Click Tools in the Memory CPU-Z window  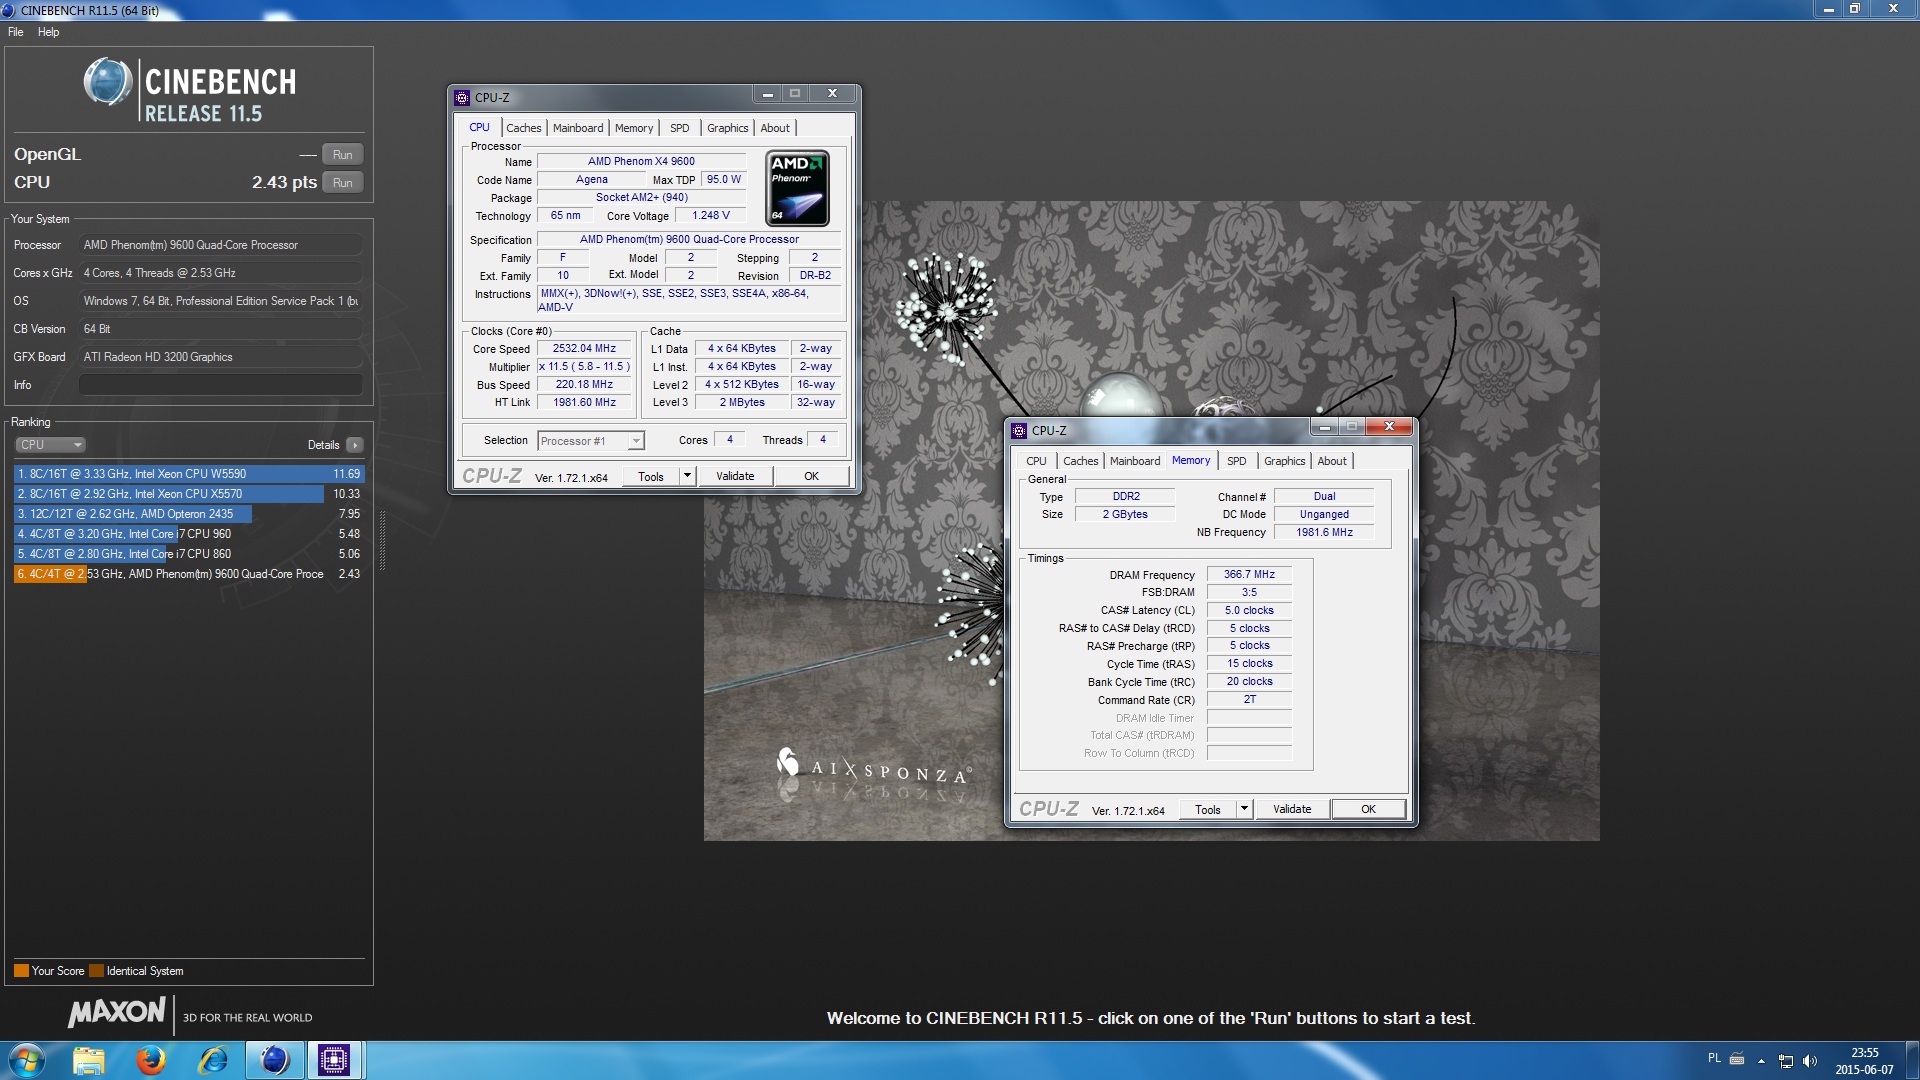point(1208,809)
